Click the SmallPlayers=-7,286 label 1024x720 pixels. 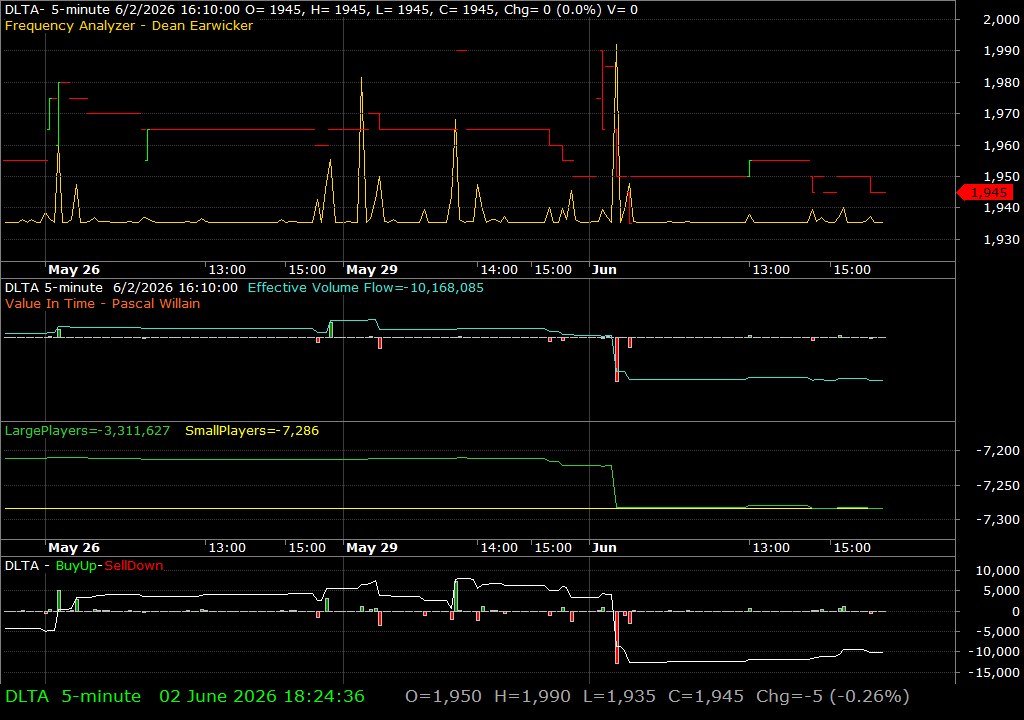click(252, 431)
